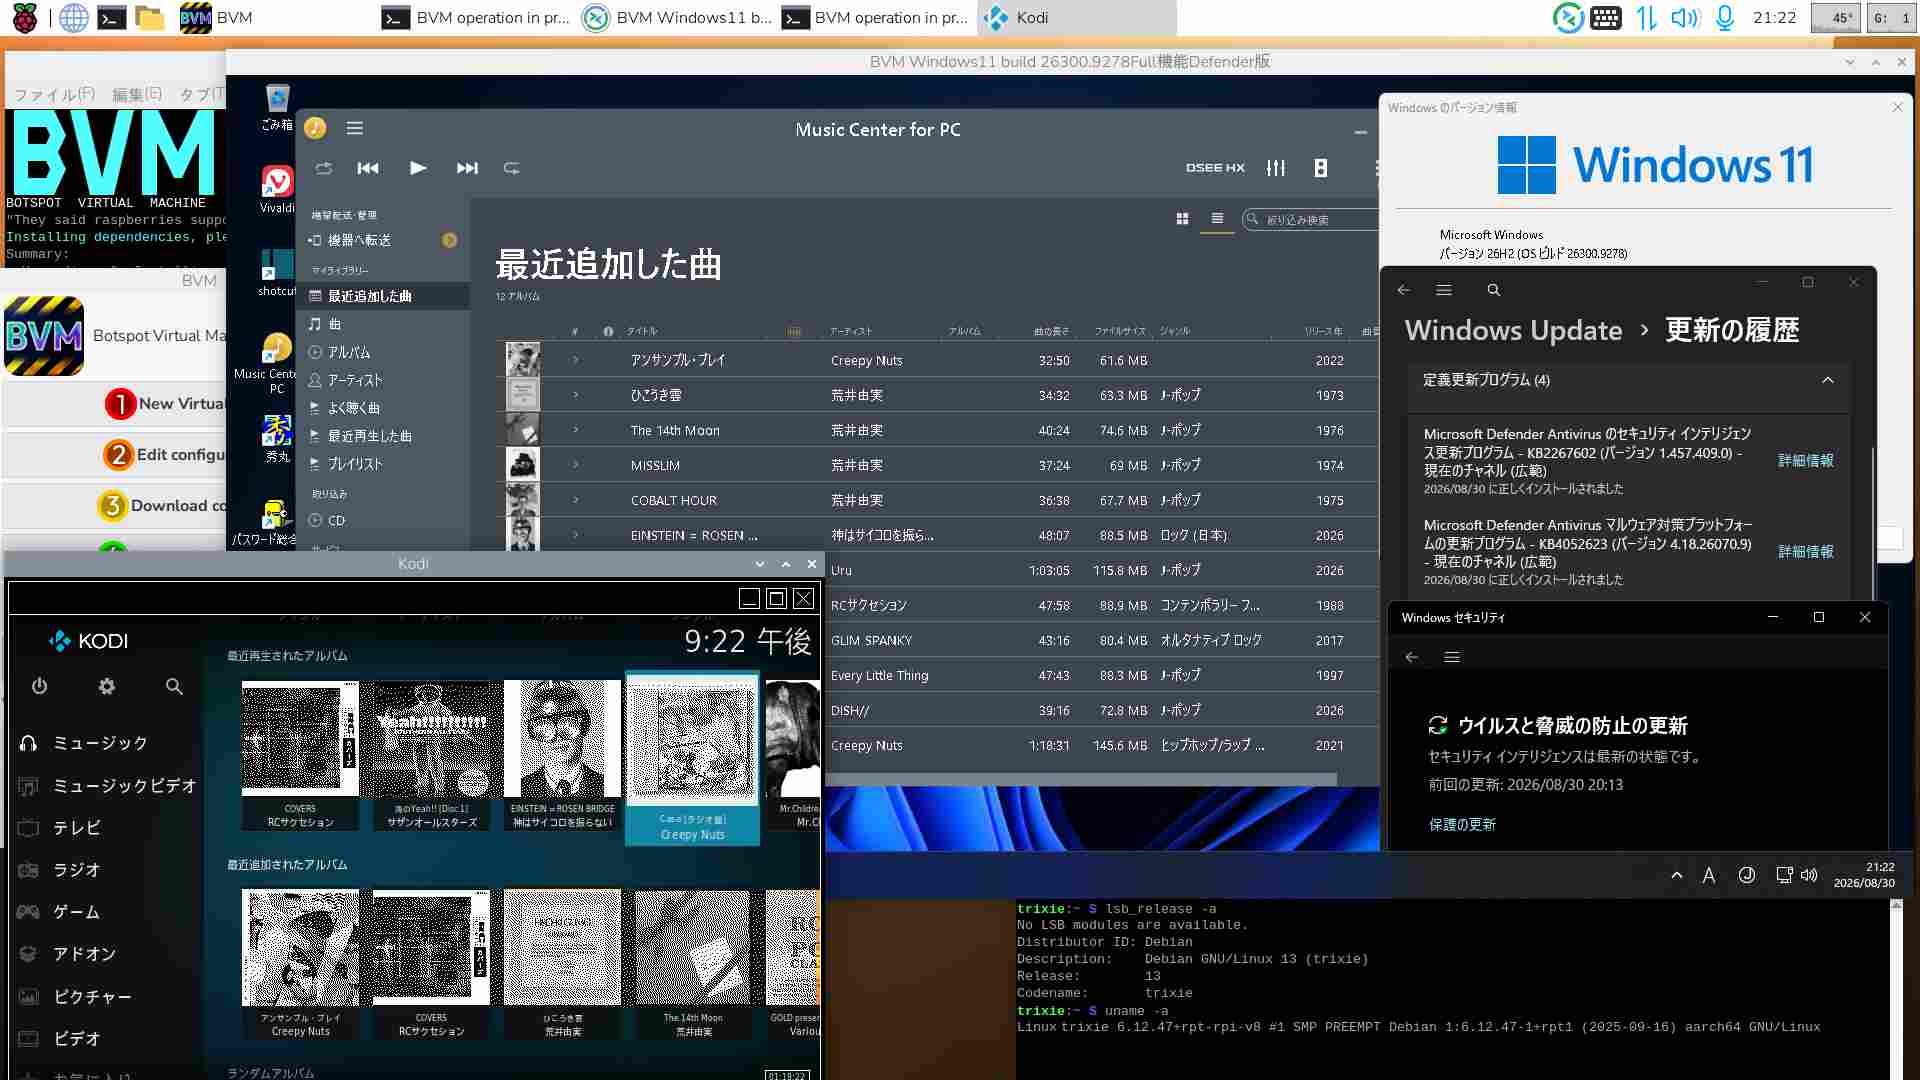Image resolution: width=1920 pixels, height=1080 pixels.
Task: Open the 編集(E) menu in the terminal
Action: point(137,94)
